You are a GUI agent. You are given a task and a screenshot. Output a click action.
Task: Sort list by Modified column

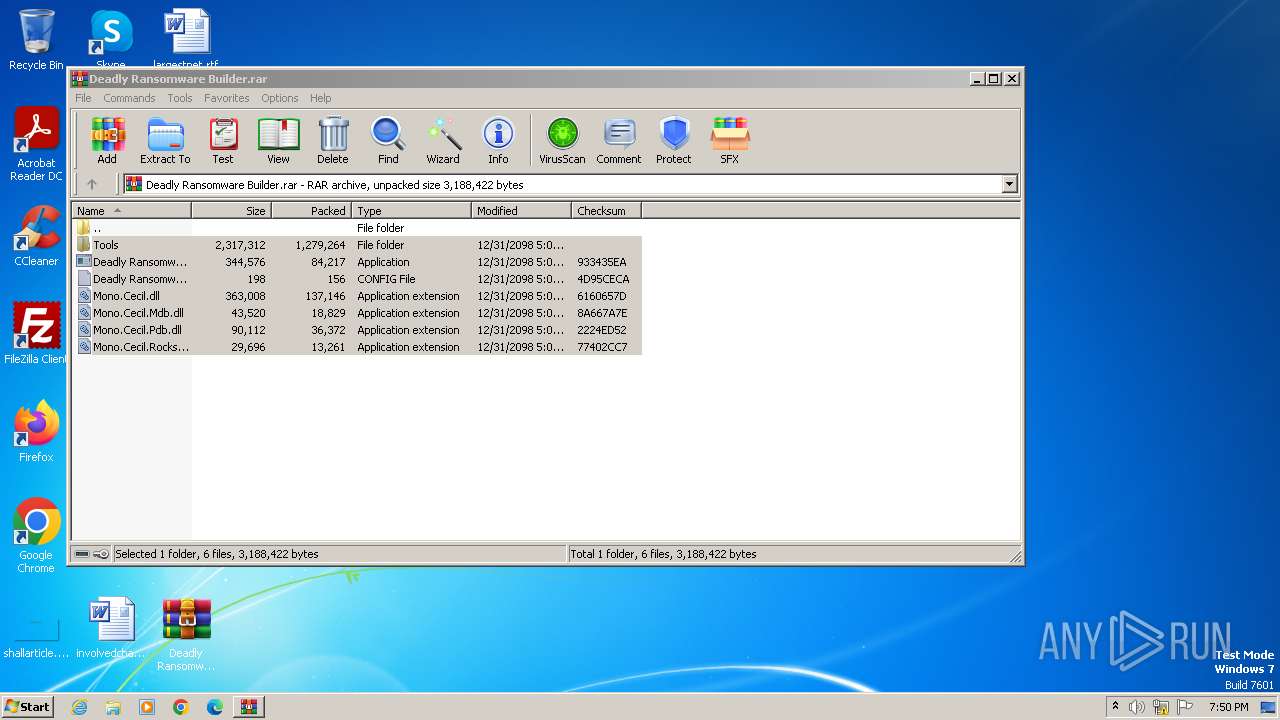click(521, 211)
